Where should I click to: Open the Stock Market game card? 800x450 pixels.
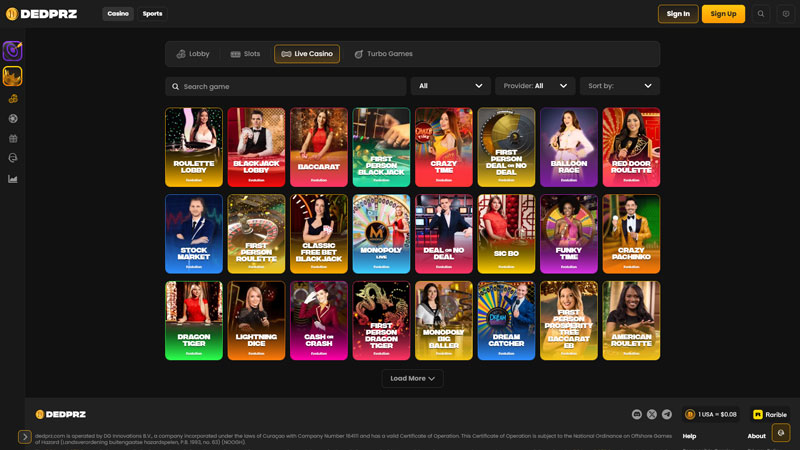[x=194, y=234]
